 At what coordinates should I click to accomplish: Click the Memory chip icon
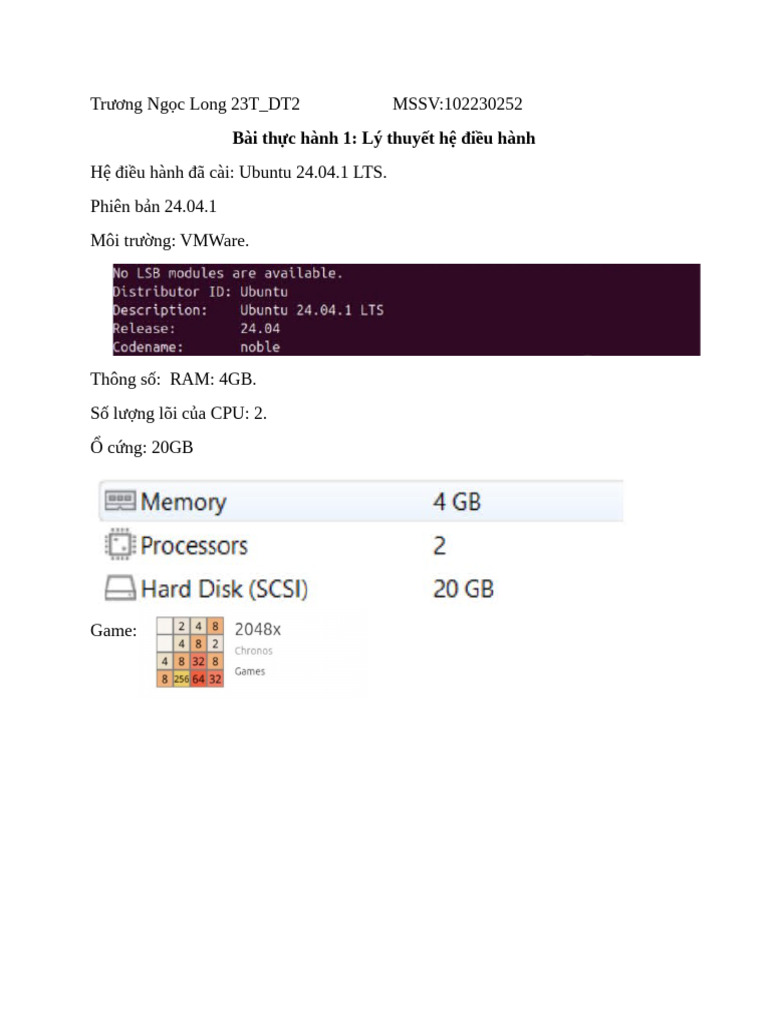[x=119, y=501]
